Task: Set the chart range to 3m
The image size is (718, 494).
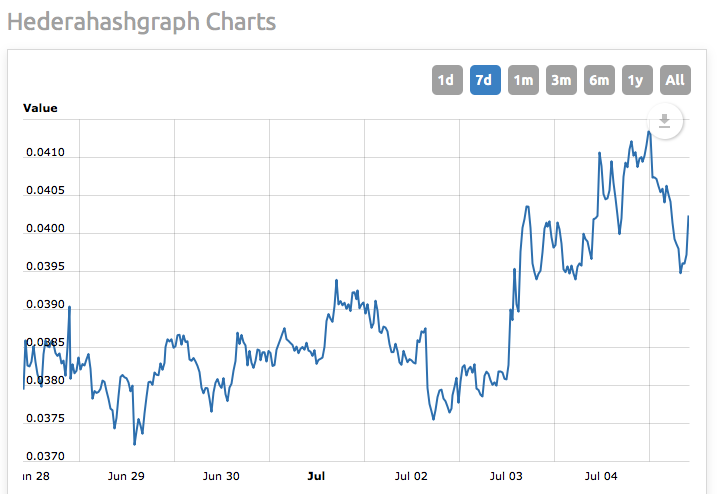Action: pos(561,80)
